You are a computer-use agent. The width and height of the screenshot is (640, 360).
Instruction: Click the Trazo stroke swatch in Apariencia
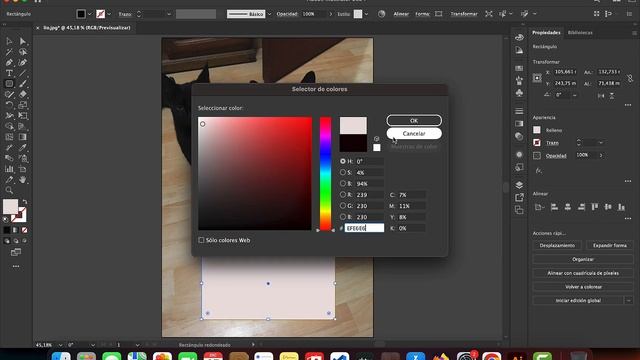[537, 142]
